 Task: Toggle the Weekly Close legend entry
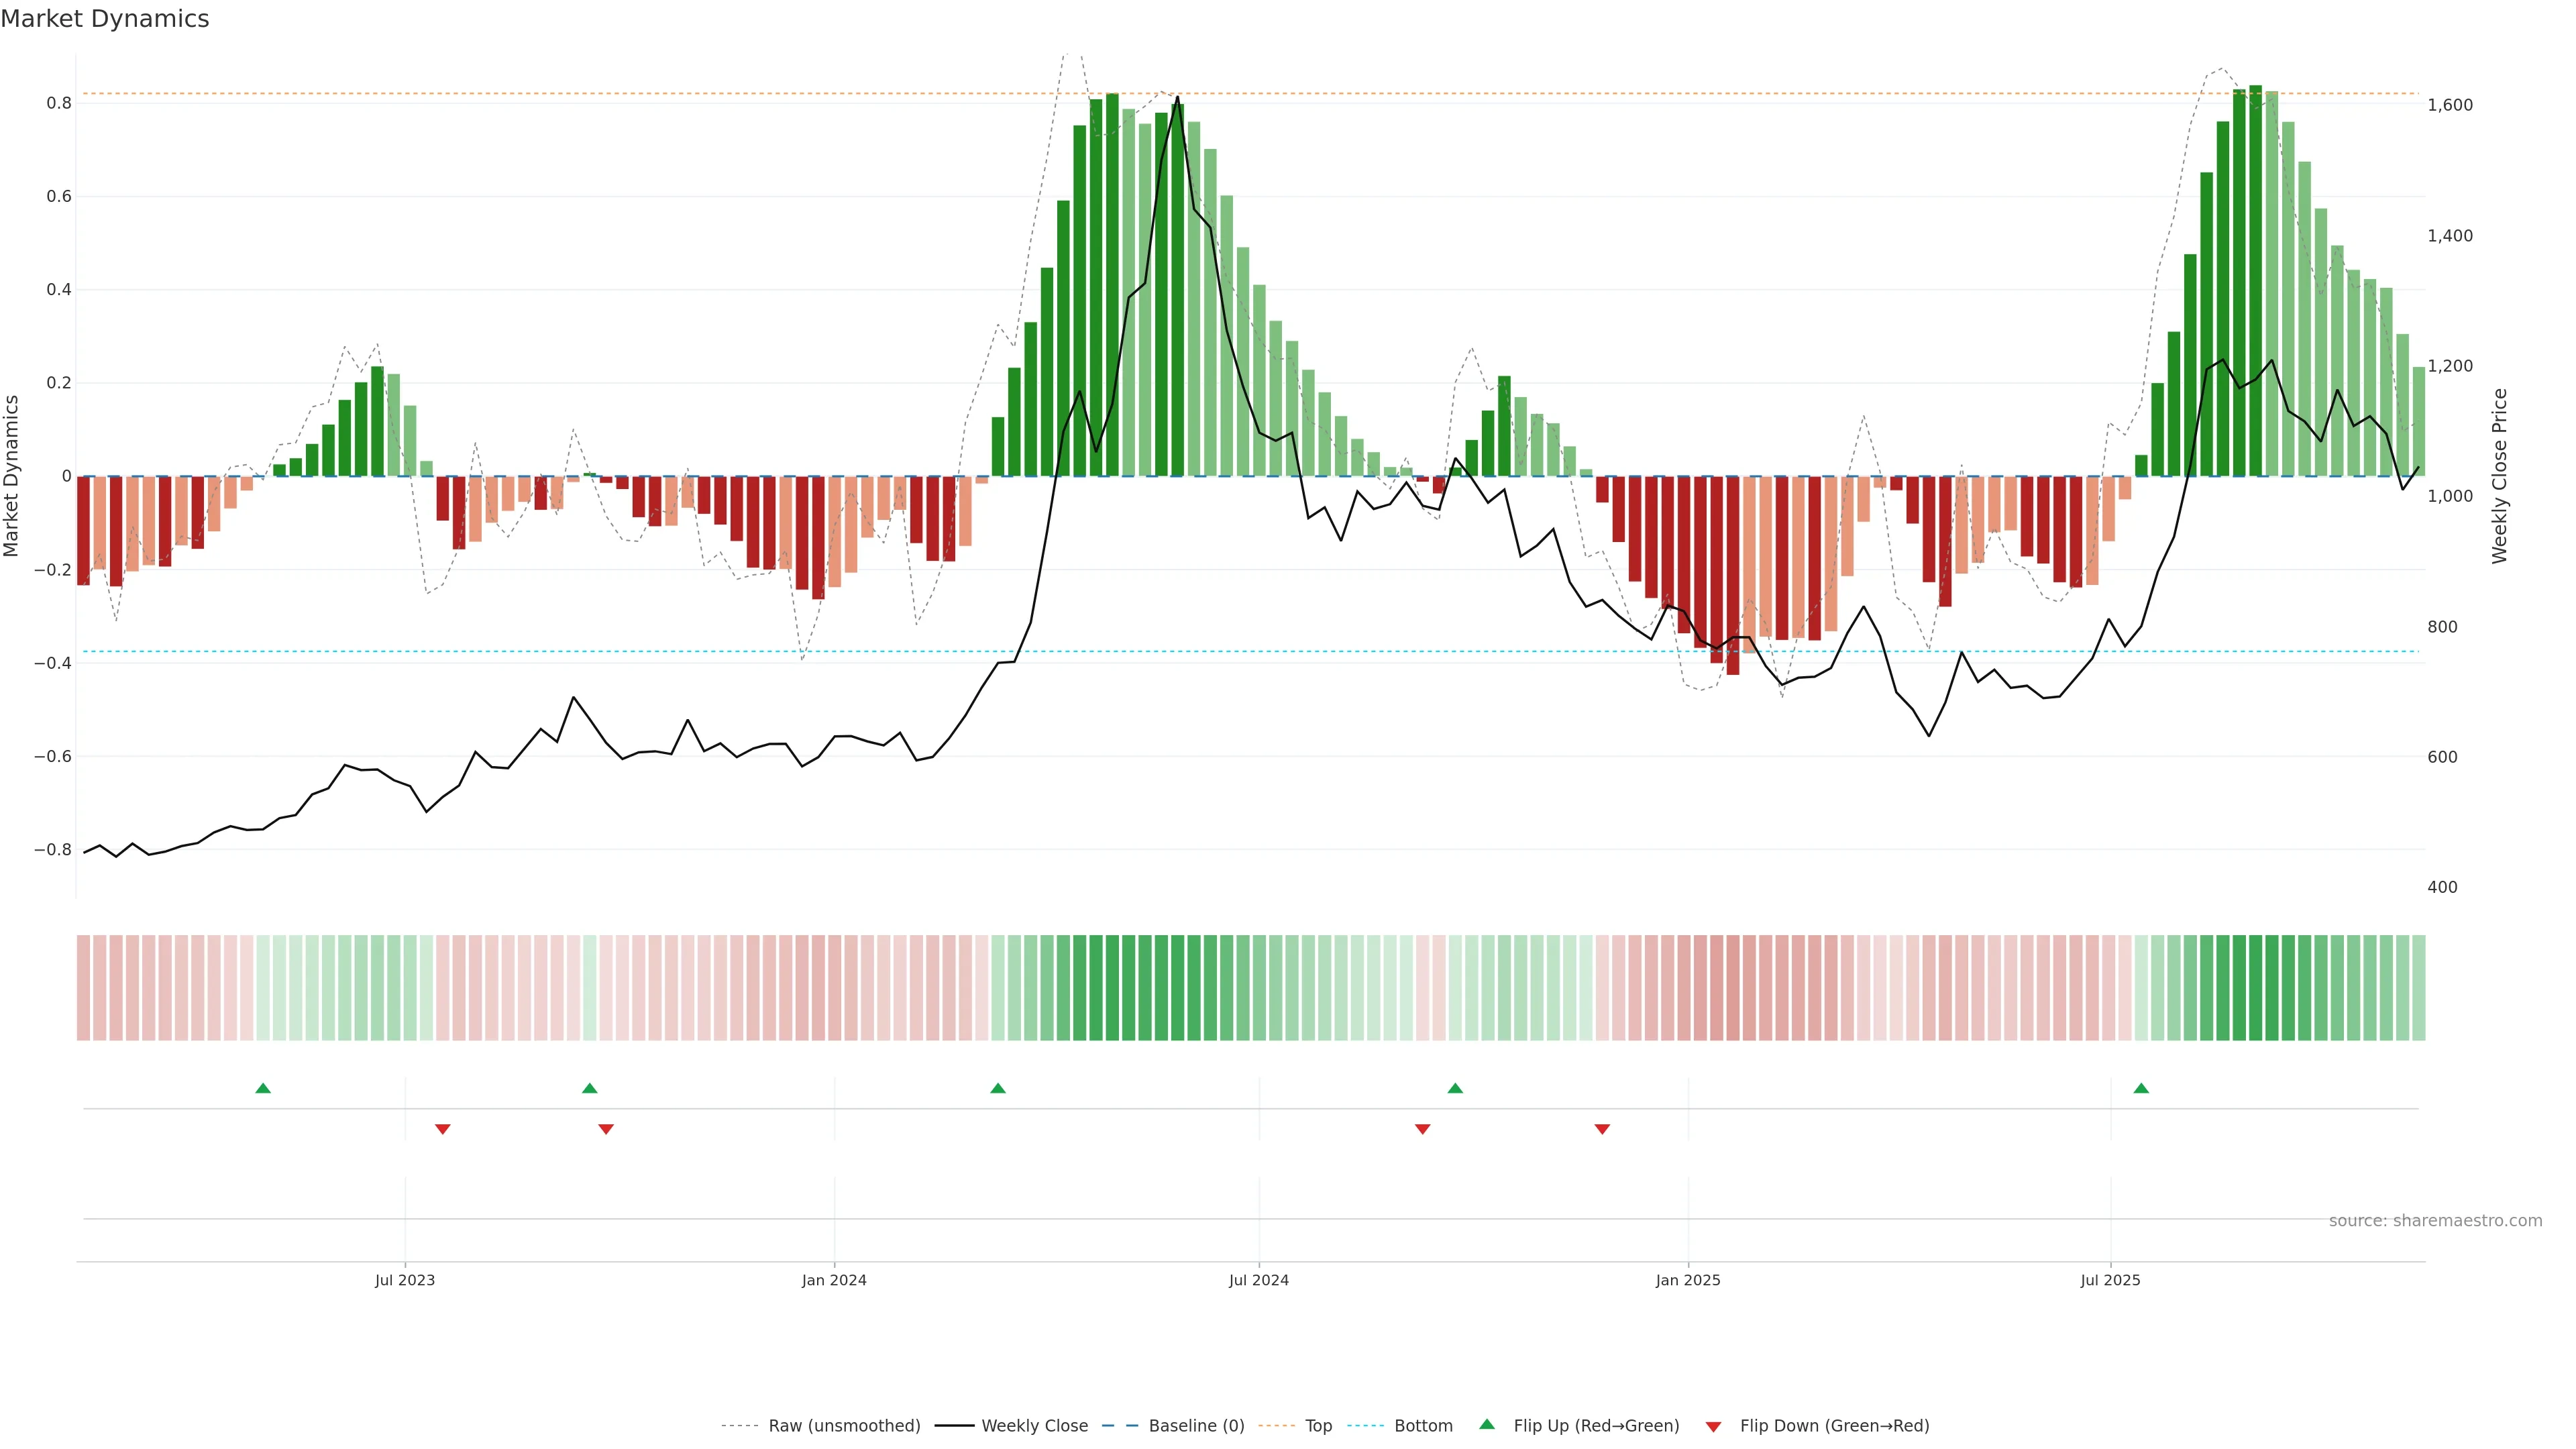tap(1034, 1426)
